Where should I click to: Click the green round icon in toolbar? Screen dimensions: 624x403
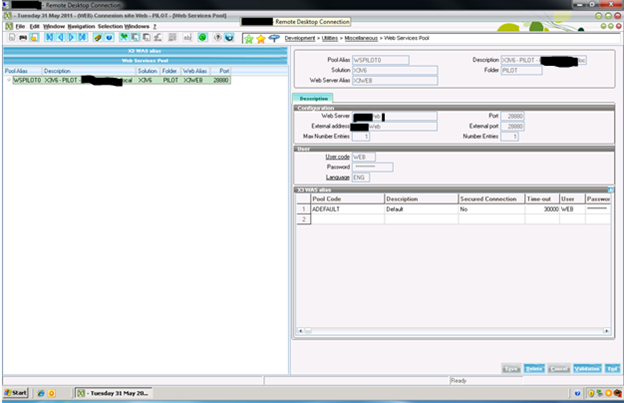click(x=200, y=37)
